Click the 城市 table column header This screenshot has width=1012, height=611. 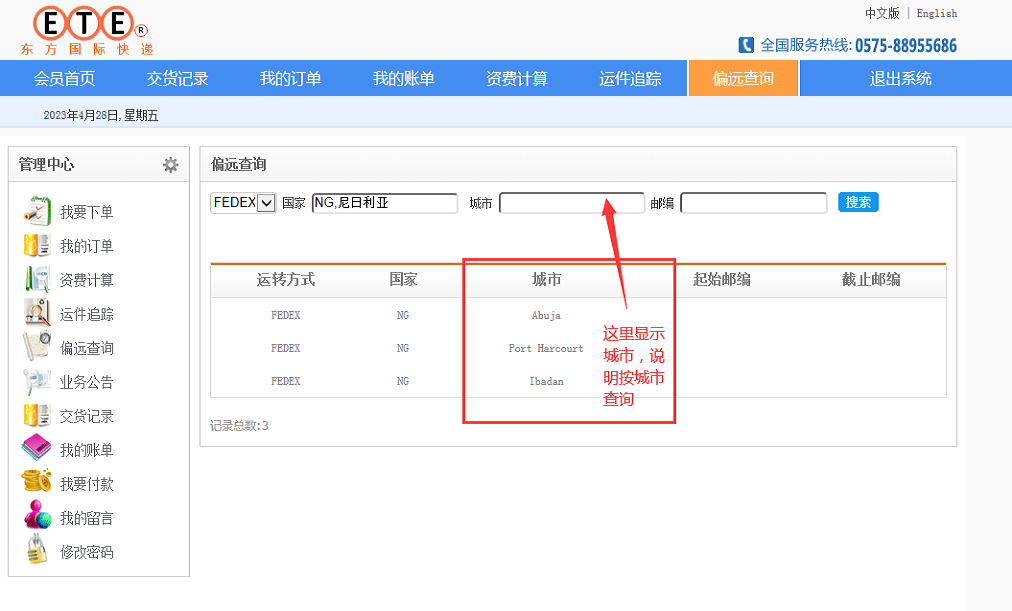pos(546,279)
